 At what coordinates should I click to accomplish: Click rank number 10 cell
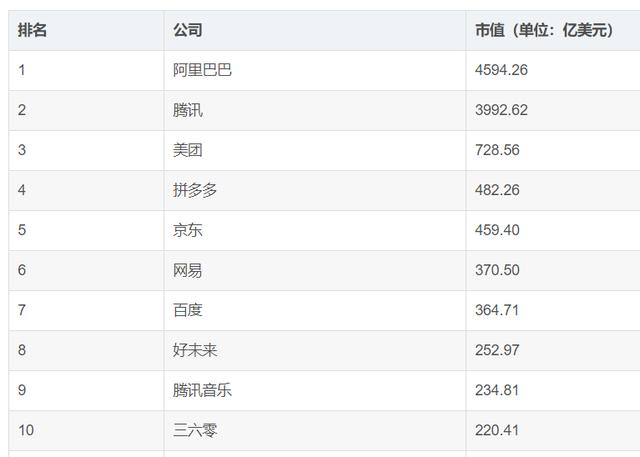click(86, 430)
